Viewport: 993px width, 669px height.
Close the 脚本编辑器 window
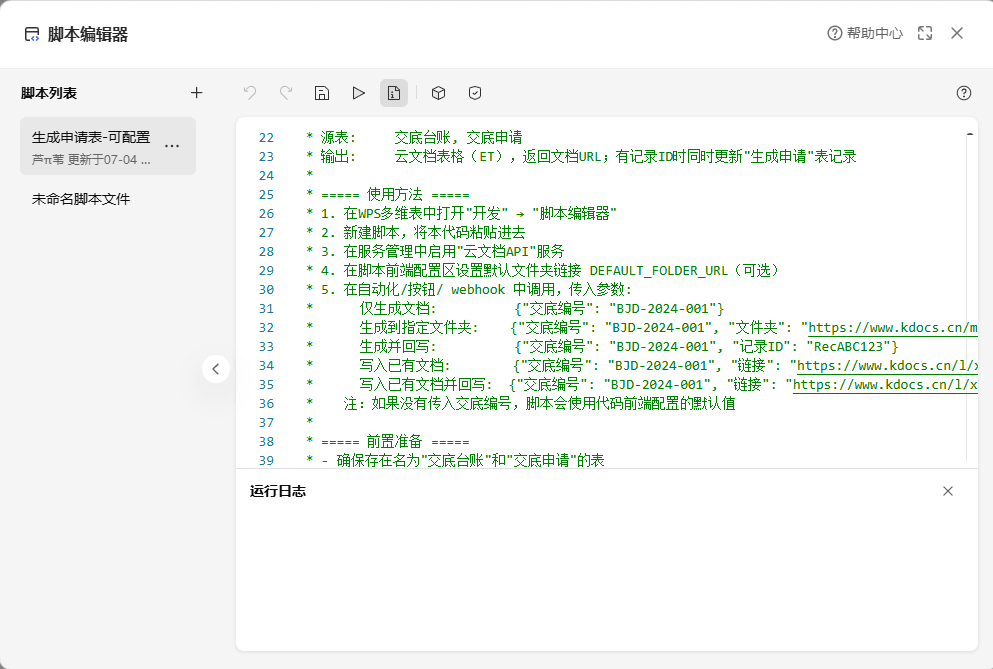tap(957, 33)
